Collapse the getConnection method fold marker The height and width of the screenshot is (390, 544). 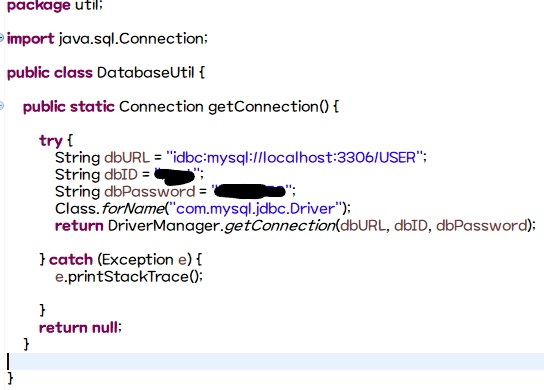pyautogui.click(x=1, y=105)
